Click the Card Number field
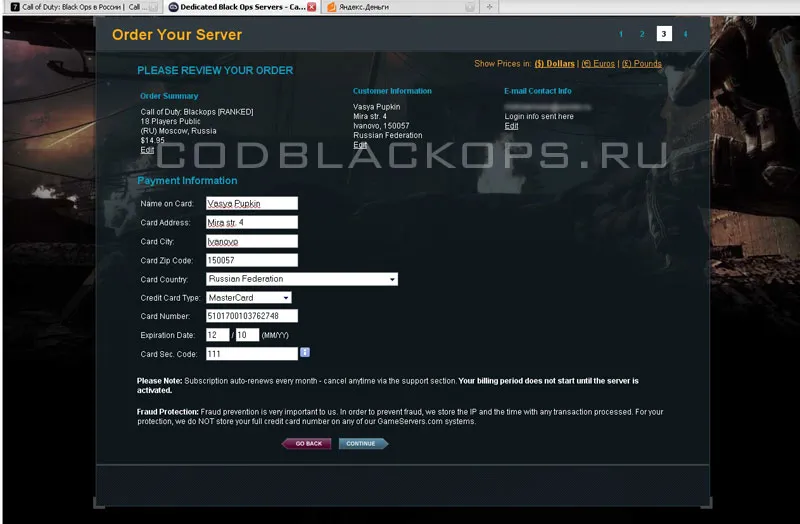The width and height of the screenshot is (800, 524). point(252,316)
